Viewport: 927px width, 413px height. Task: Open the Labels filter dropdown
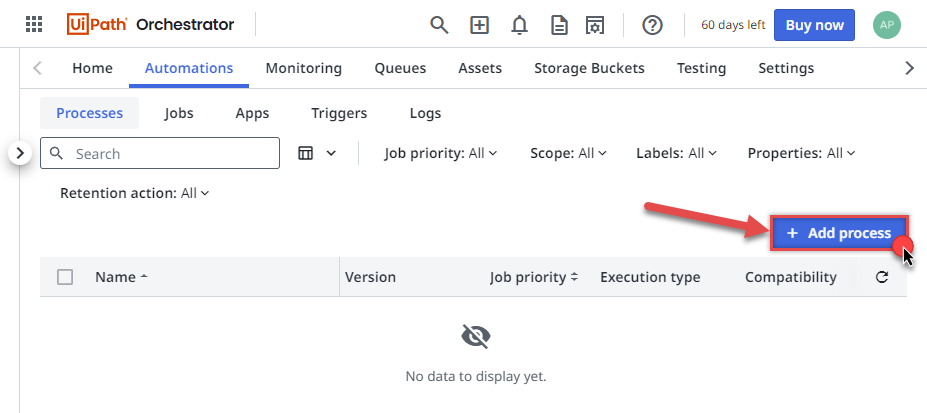(676, 154)
